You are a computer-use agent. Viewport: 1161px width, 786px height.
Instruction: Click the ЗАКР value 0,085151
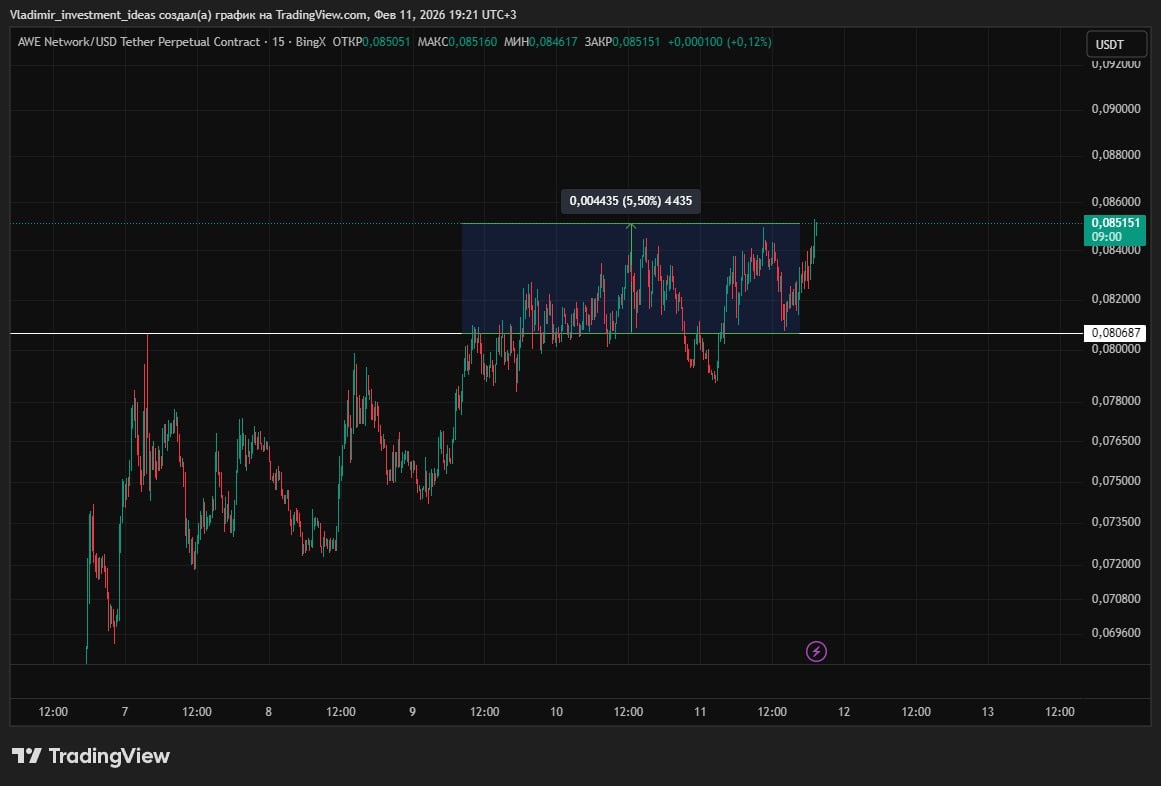(x=636, y=42)
